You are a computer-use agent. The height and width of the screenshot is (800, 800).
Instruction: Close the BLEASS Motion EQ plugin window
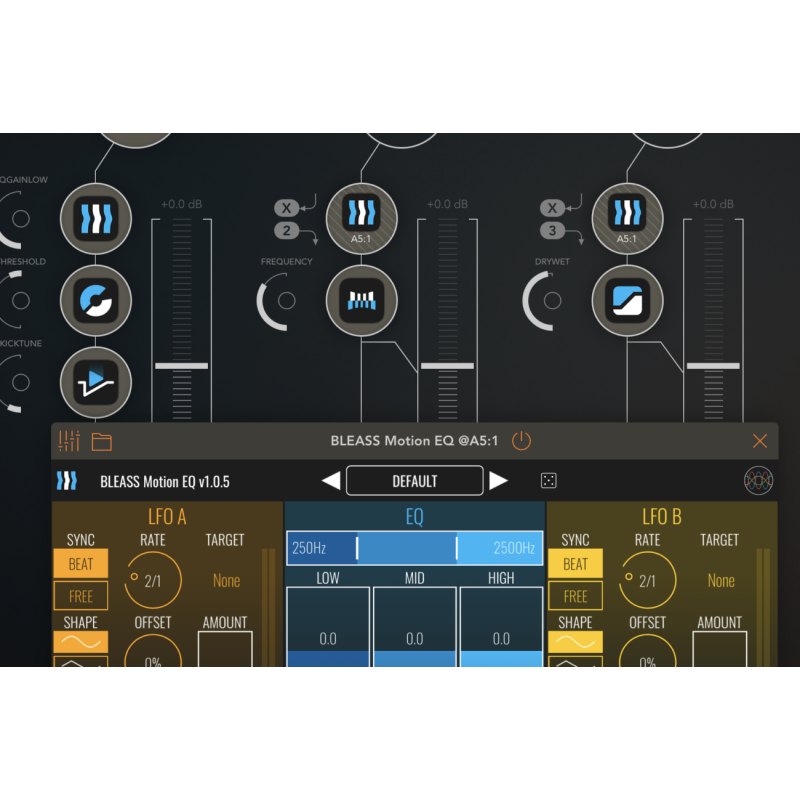760,441
